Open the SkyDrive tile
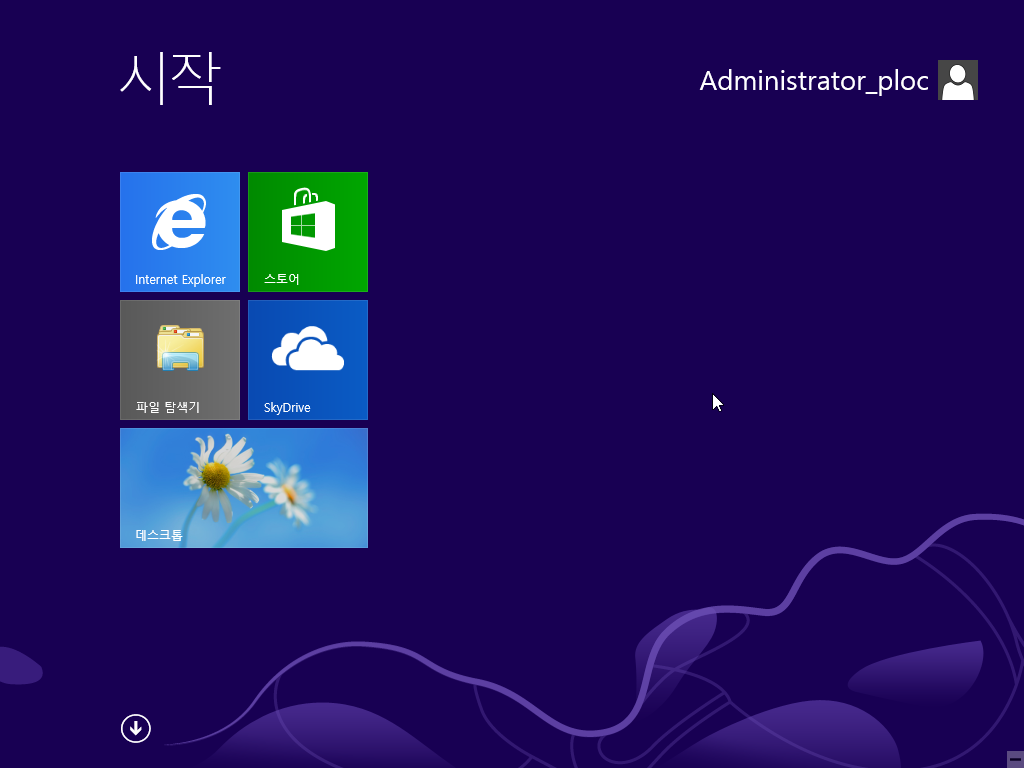Image resolution: width=1024 pixels, height=768 pixels. coord(308,360)
